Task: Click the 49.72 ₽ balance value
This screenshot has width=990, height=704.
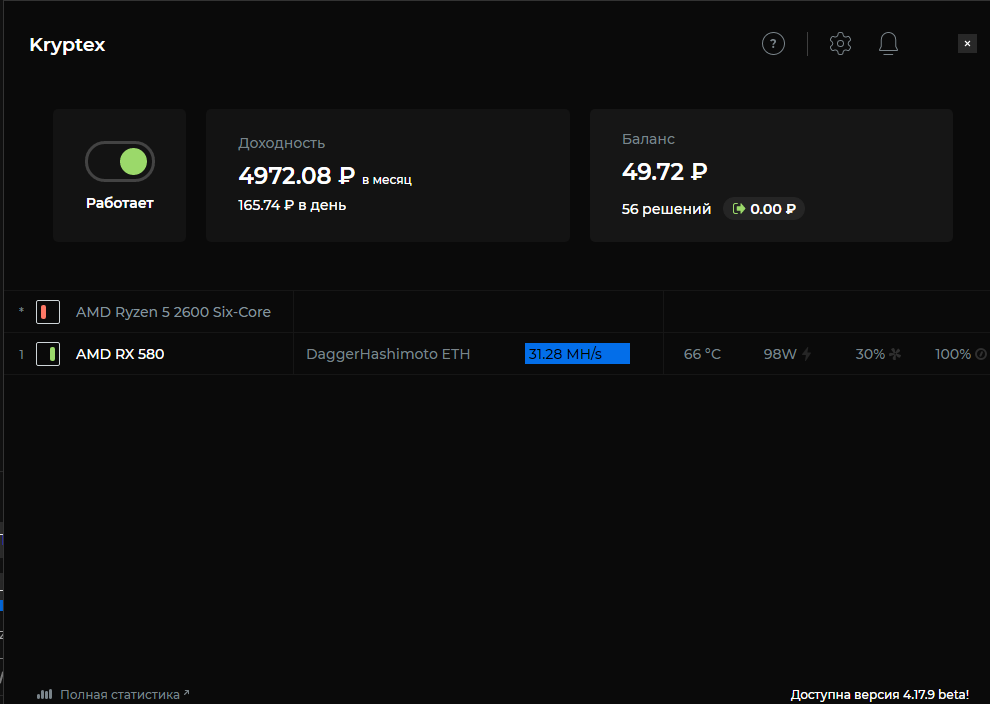Action: click(x=664, y=172)
